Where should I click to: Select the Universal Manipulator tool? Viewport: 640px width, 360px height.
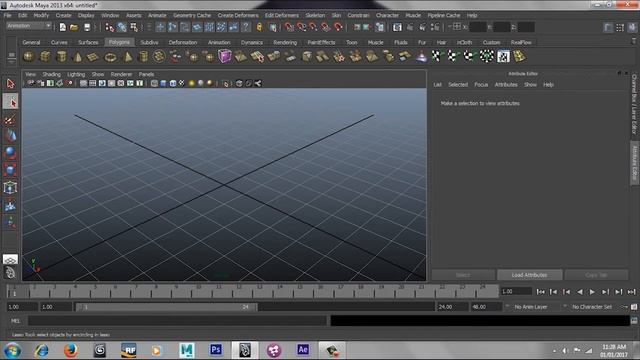click(11, 187)
